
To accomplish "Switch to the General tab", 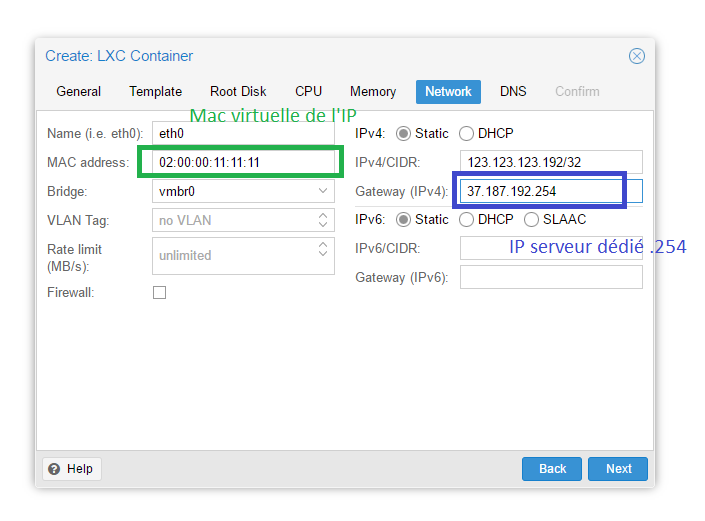I will click(78, 92).
